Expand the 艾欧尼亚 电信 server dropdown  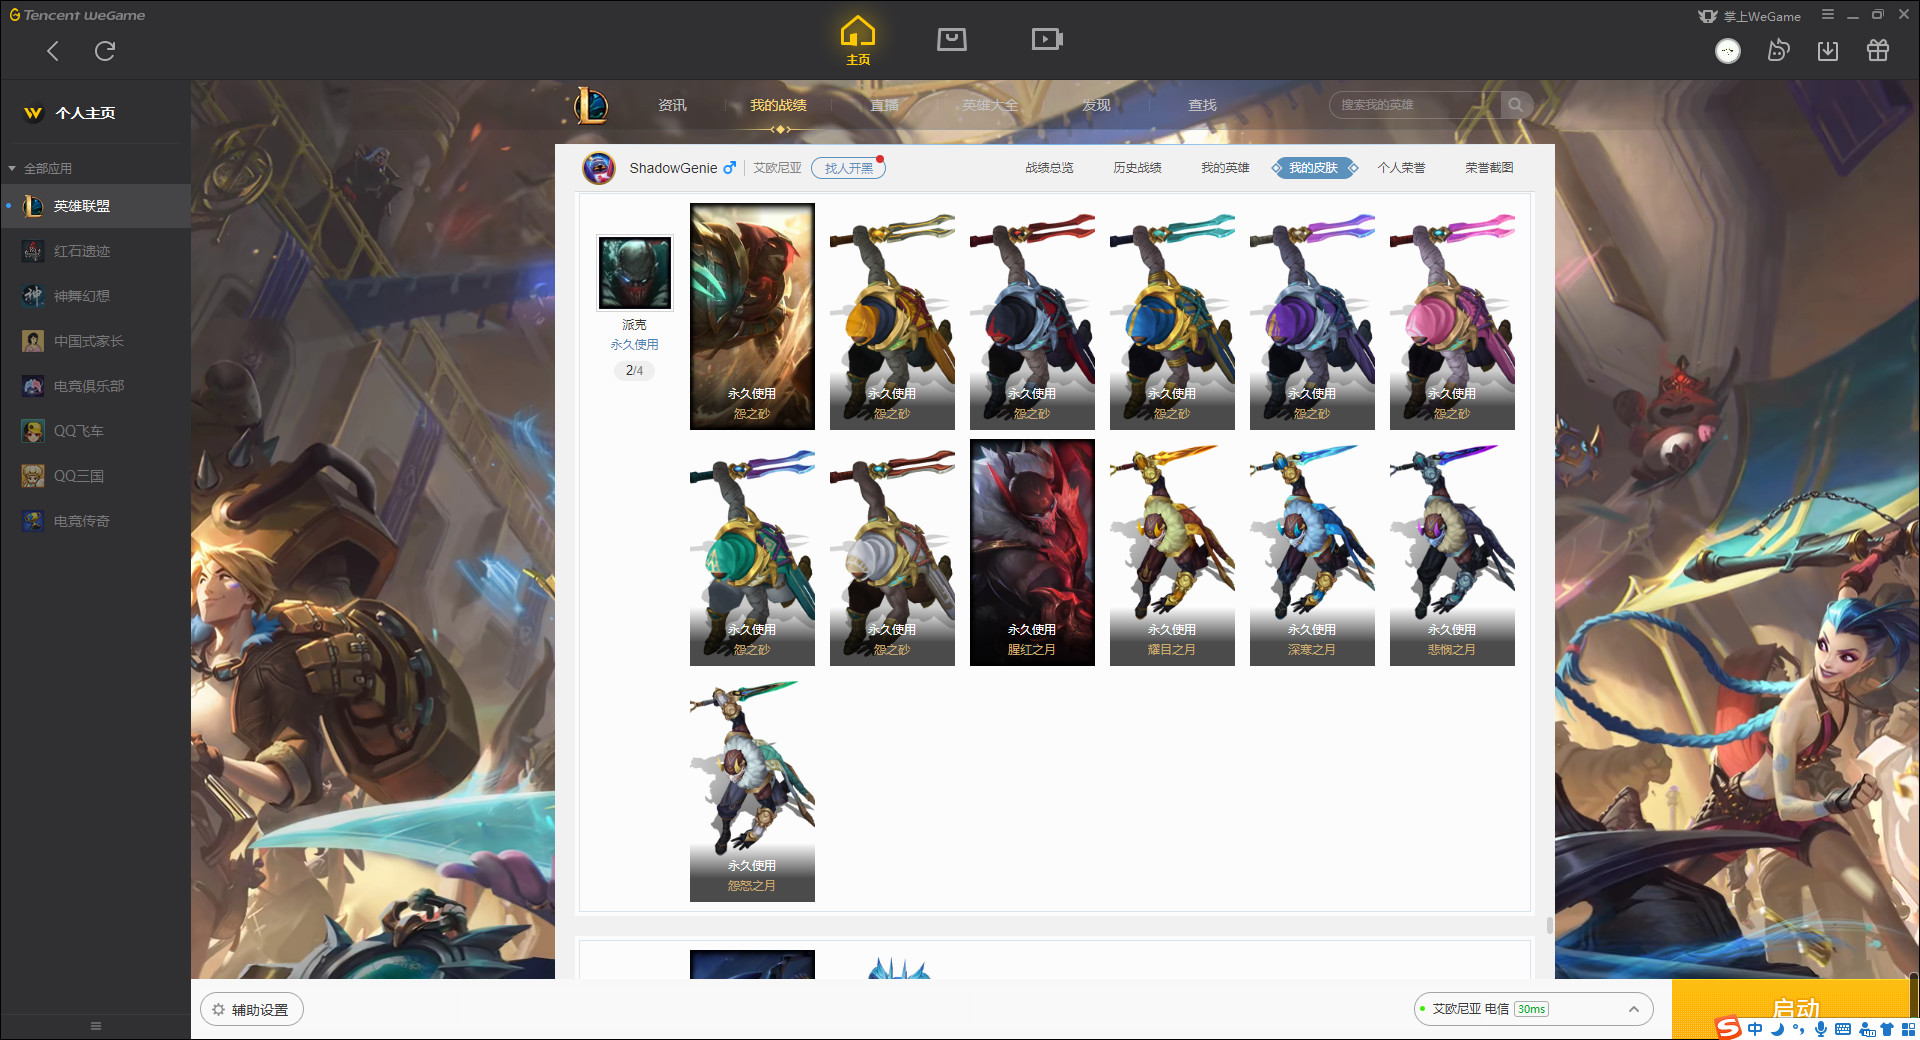1534,1009
